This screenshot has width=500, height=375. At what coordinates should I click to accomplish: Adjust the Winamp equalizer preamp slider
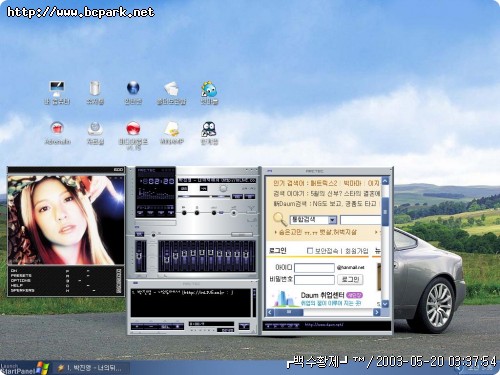point(139,256)
